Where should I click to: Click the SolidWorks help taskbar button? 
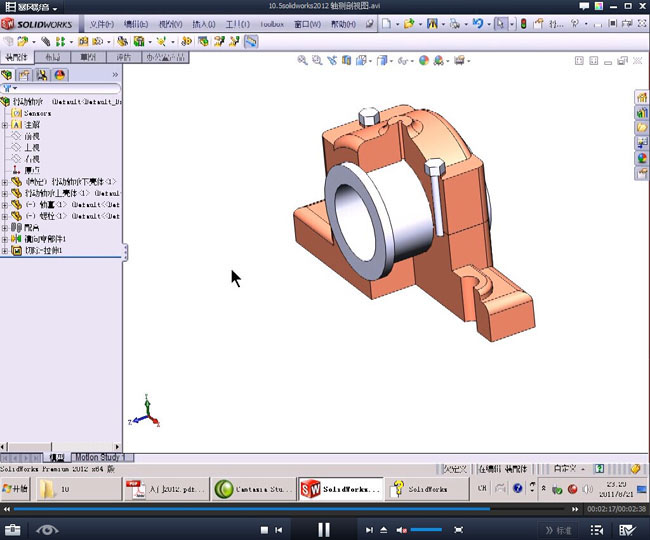[426, 489]
